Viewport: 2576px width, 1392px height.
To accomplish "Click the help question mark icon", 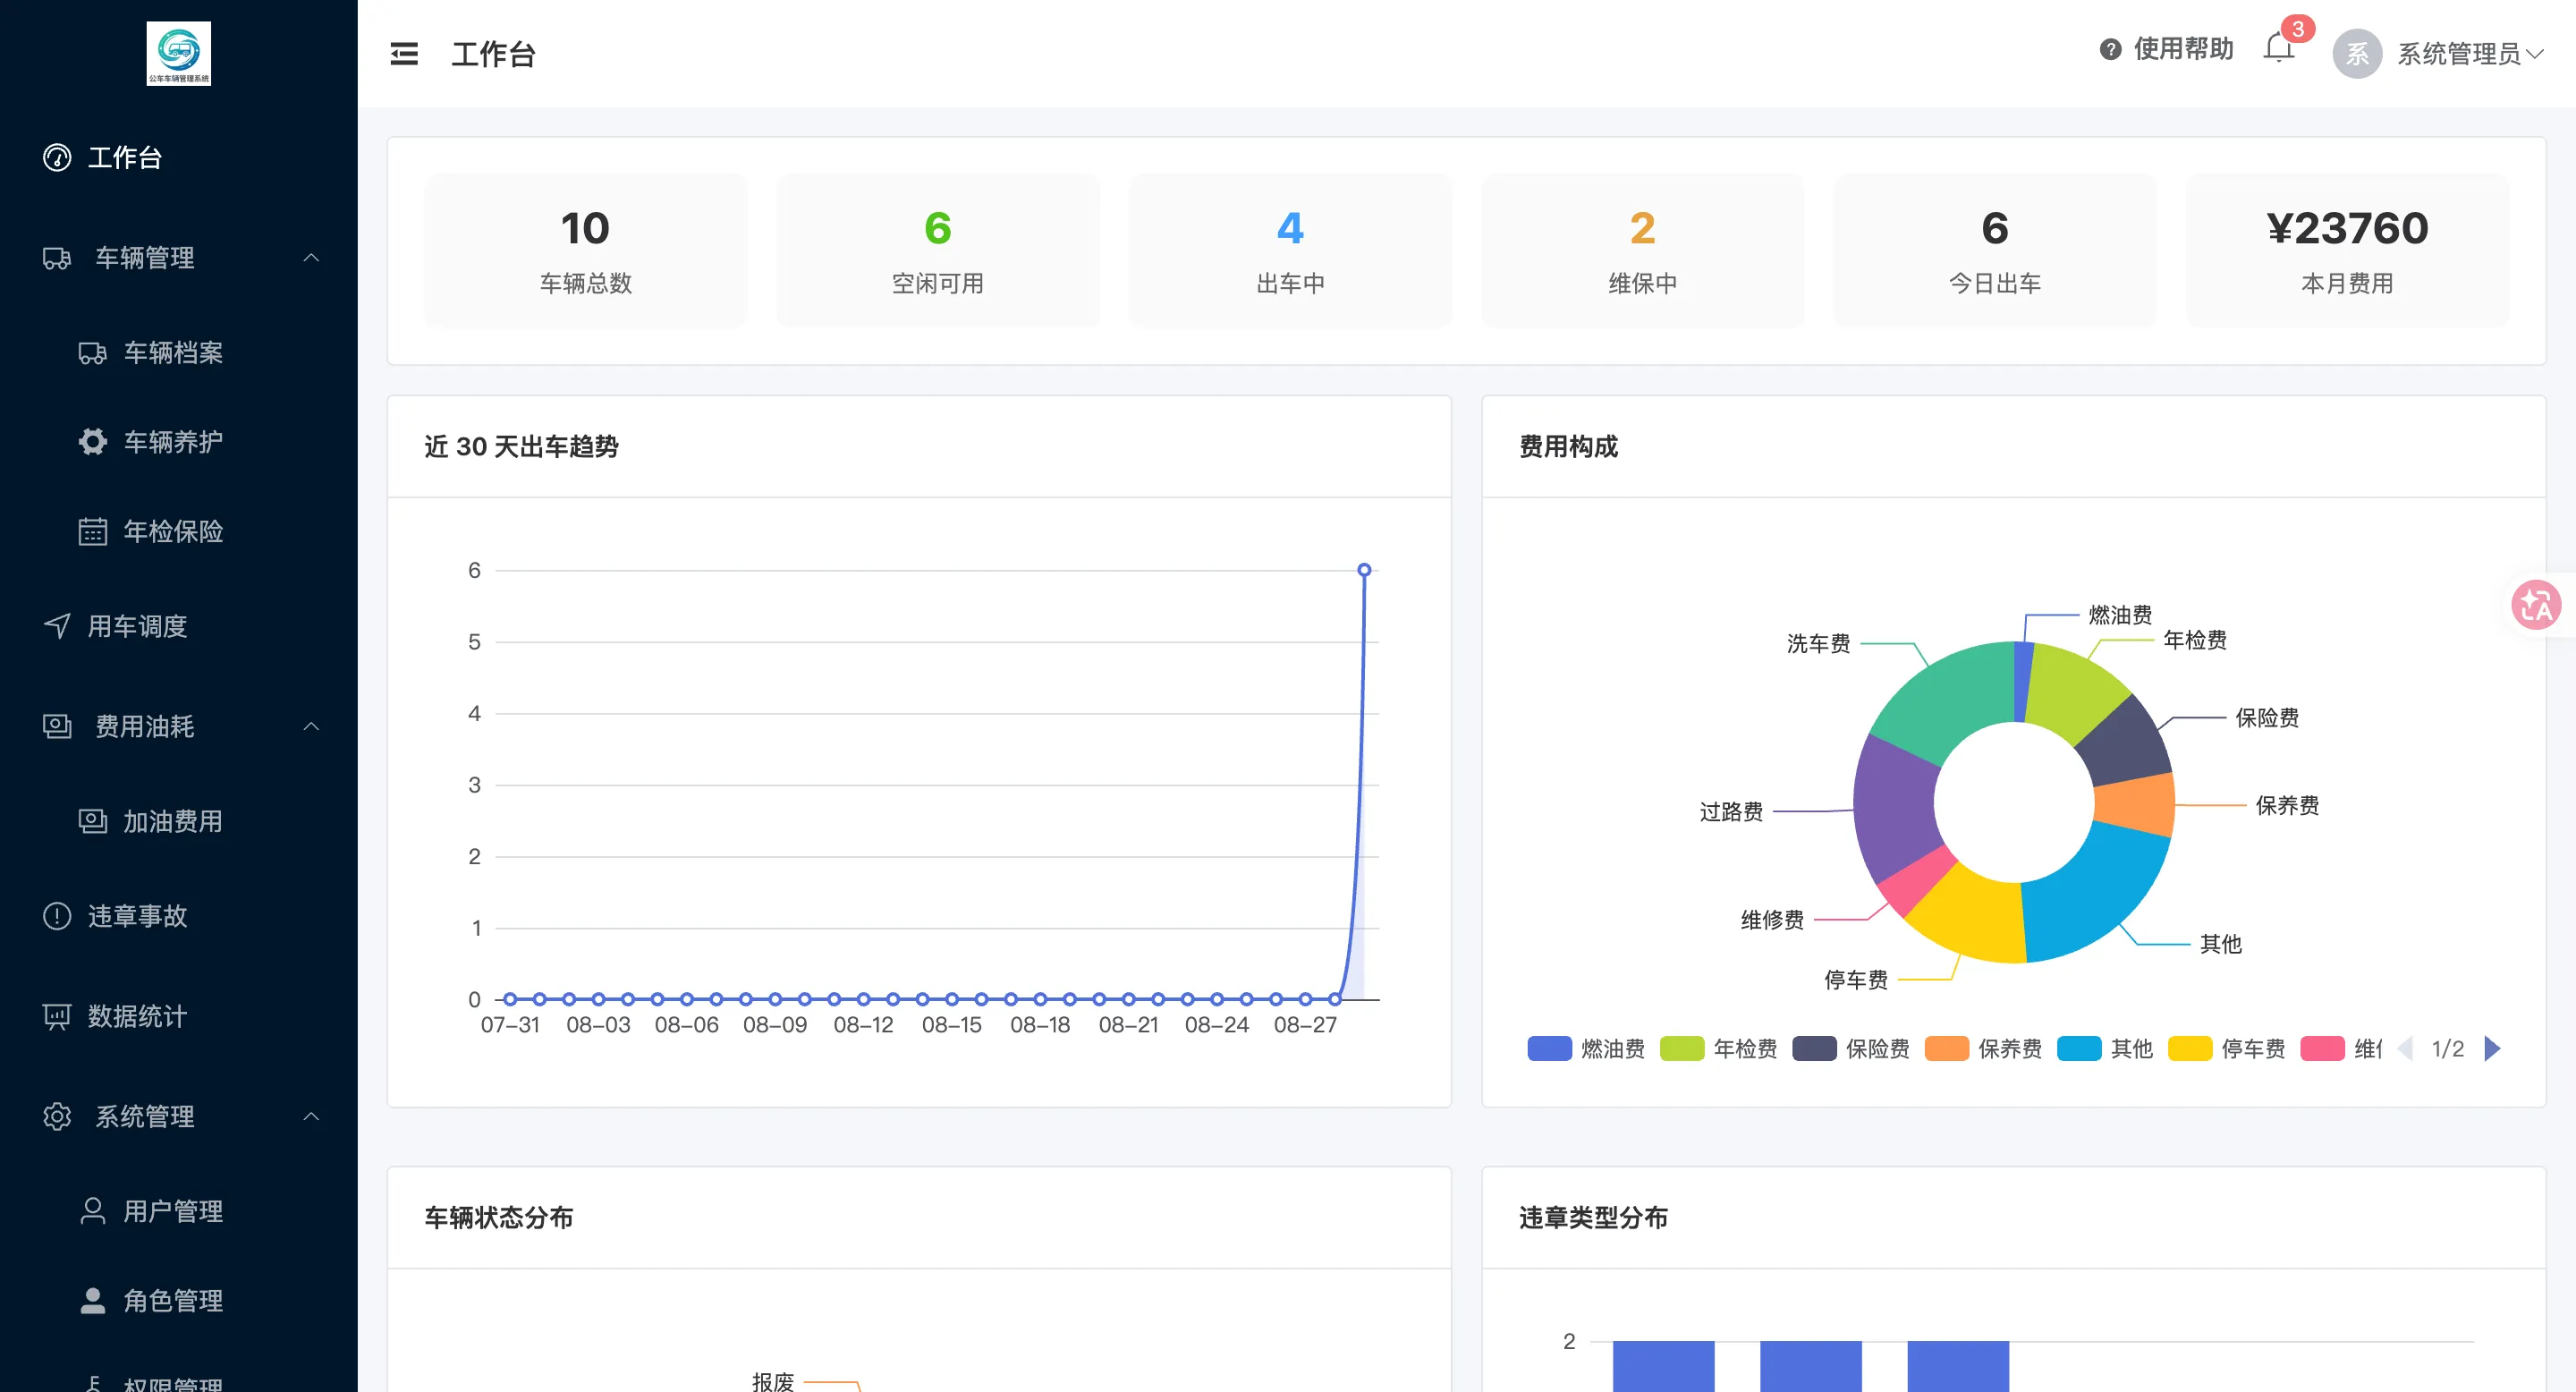I will tap(2110, 49).
